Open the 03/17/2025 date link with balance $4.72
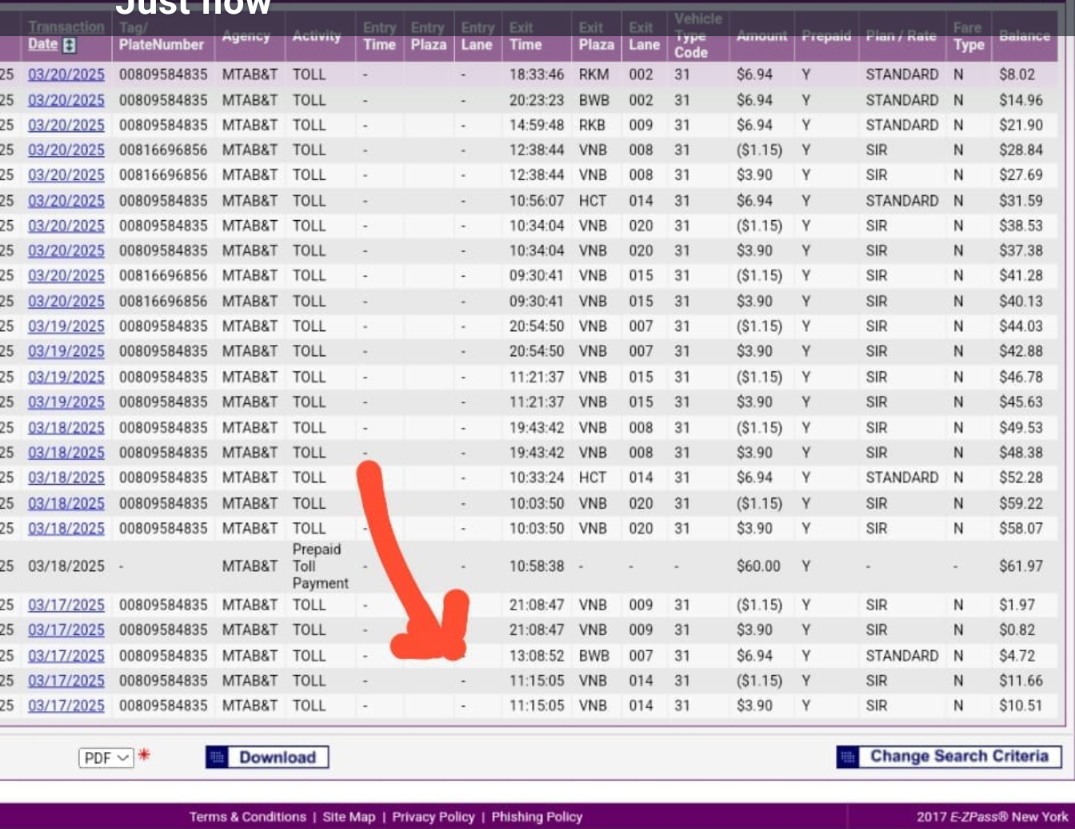1075x829 pixels. point(67,656)
